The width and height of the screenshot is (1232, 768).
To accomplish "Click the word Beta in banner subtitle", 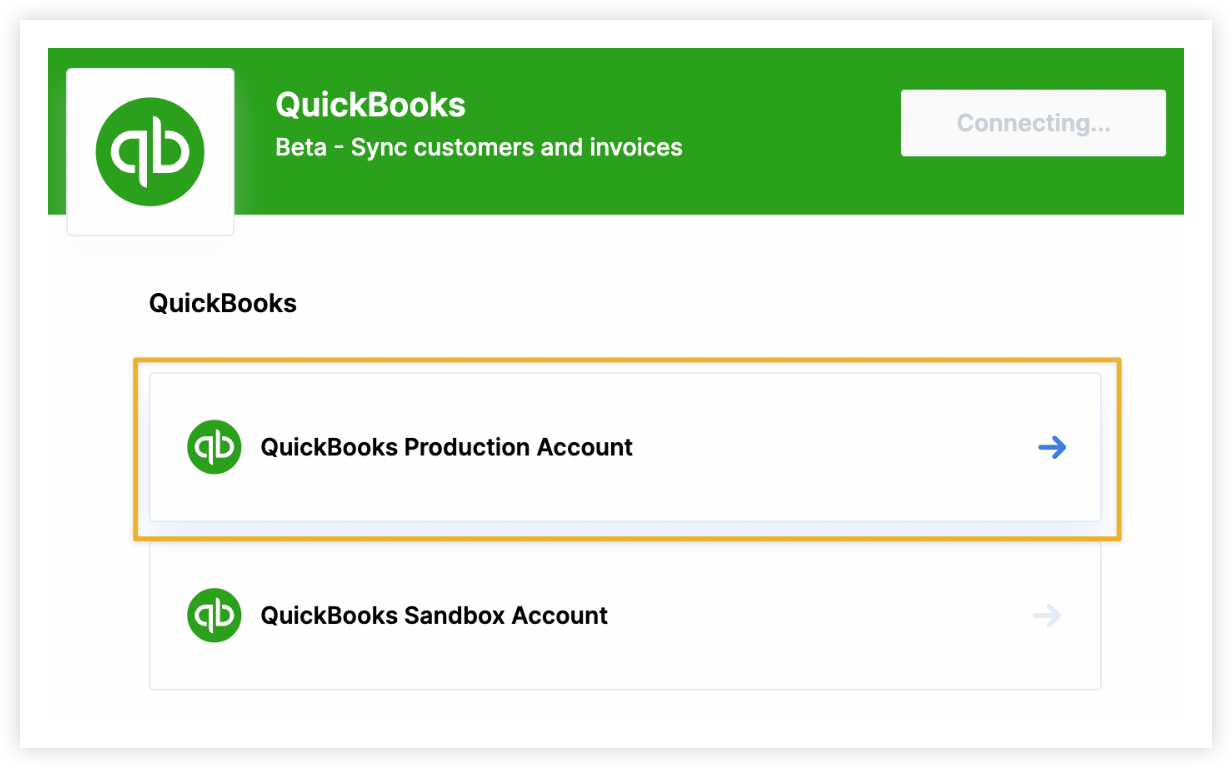I will 301,148.
